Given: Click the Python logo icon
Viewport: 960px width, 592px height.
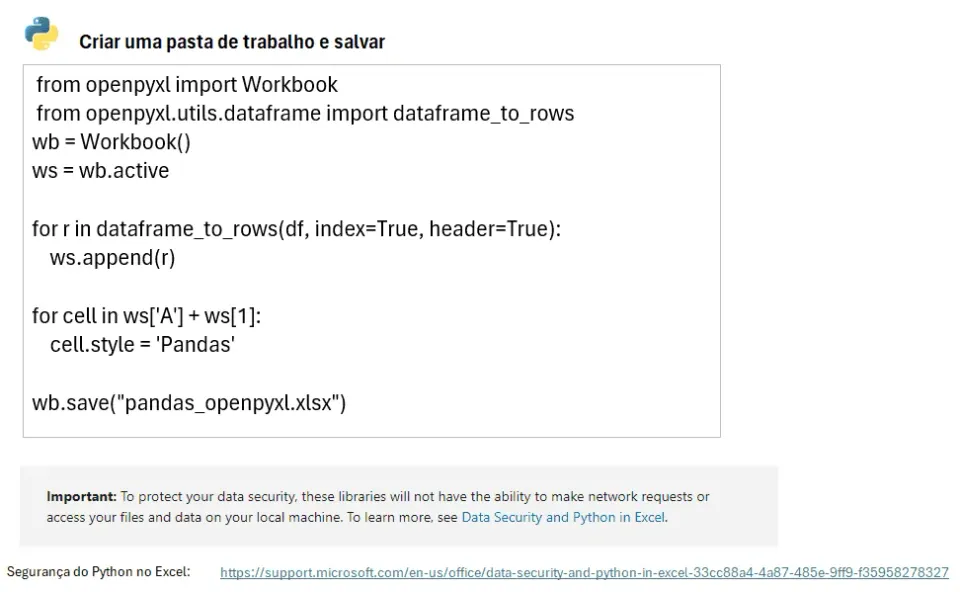Looking at the screenshot, I should point(42,33).
